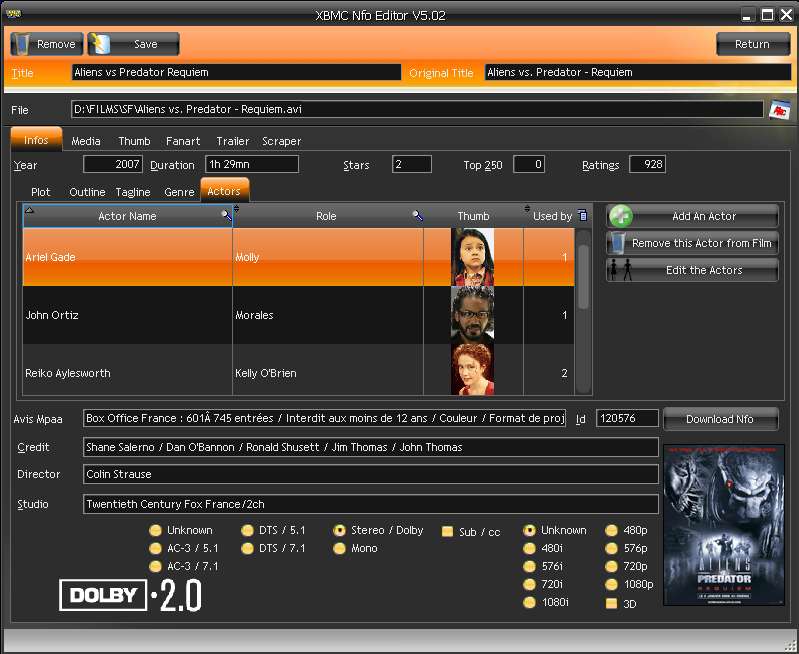
Task: Click the file browse icon beside File path
Action: coord(779,110)
